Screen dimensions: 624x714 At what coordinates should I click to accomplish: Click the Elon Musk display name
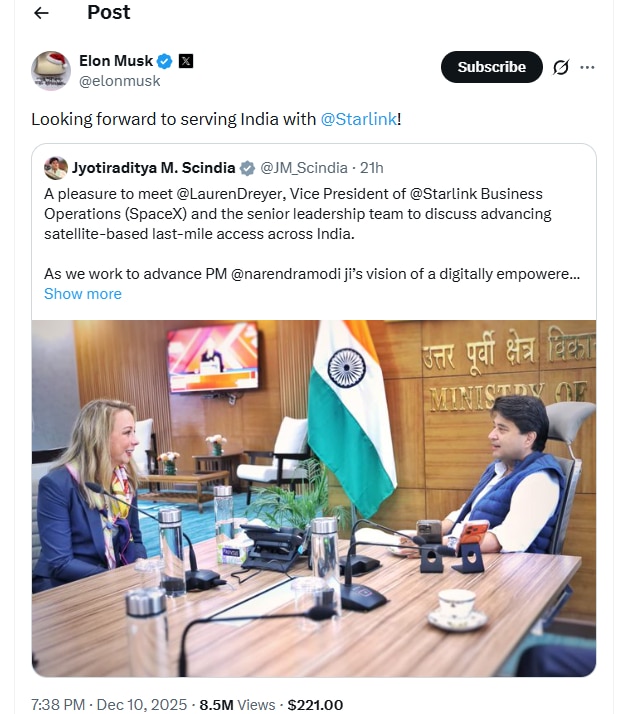[116, 61]
